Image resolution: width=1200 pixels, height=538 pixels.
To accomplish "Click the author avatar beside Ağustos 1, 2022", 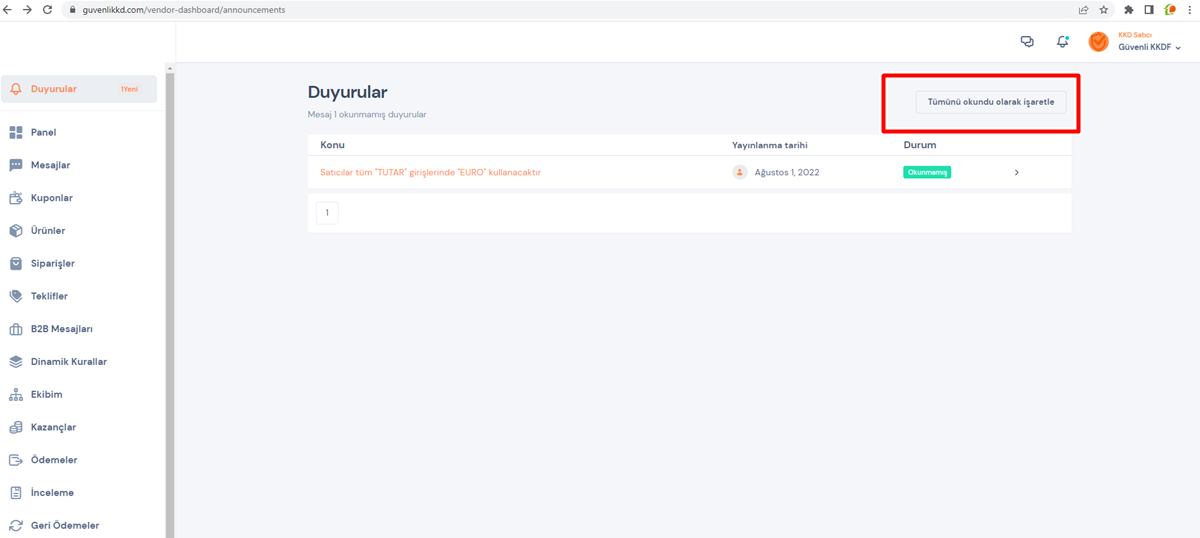I will (x=740, y=172).
